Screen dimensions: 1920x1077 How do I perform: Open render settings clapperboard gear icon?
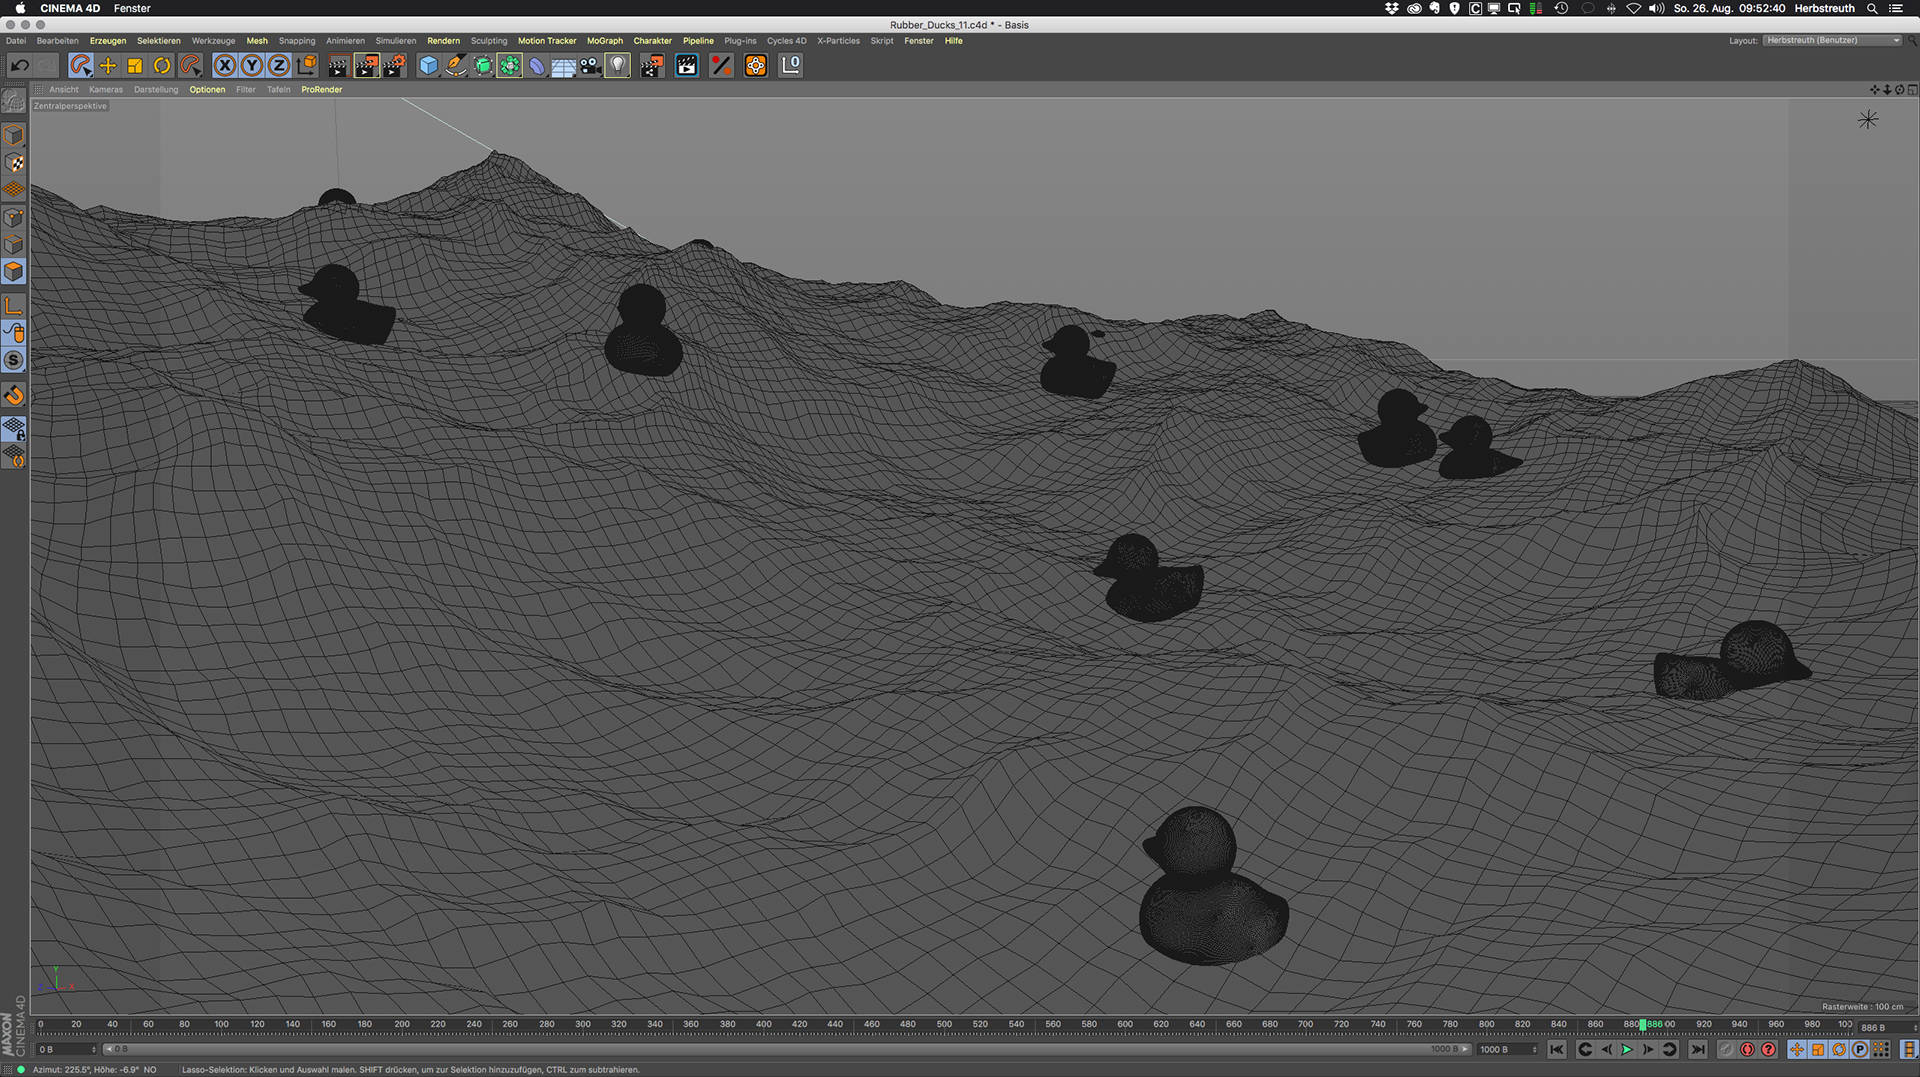coord(394,66)
